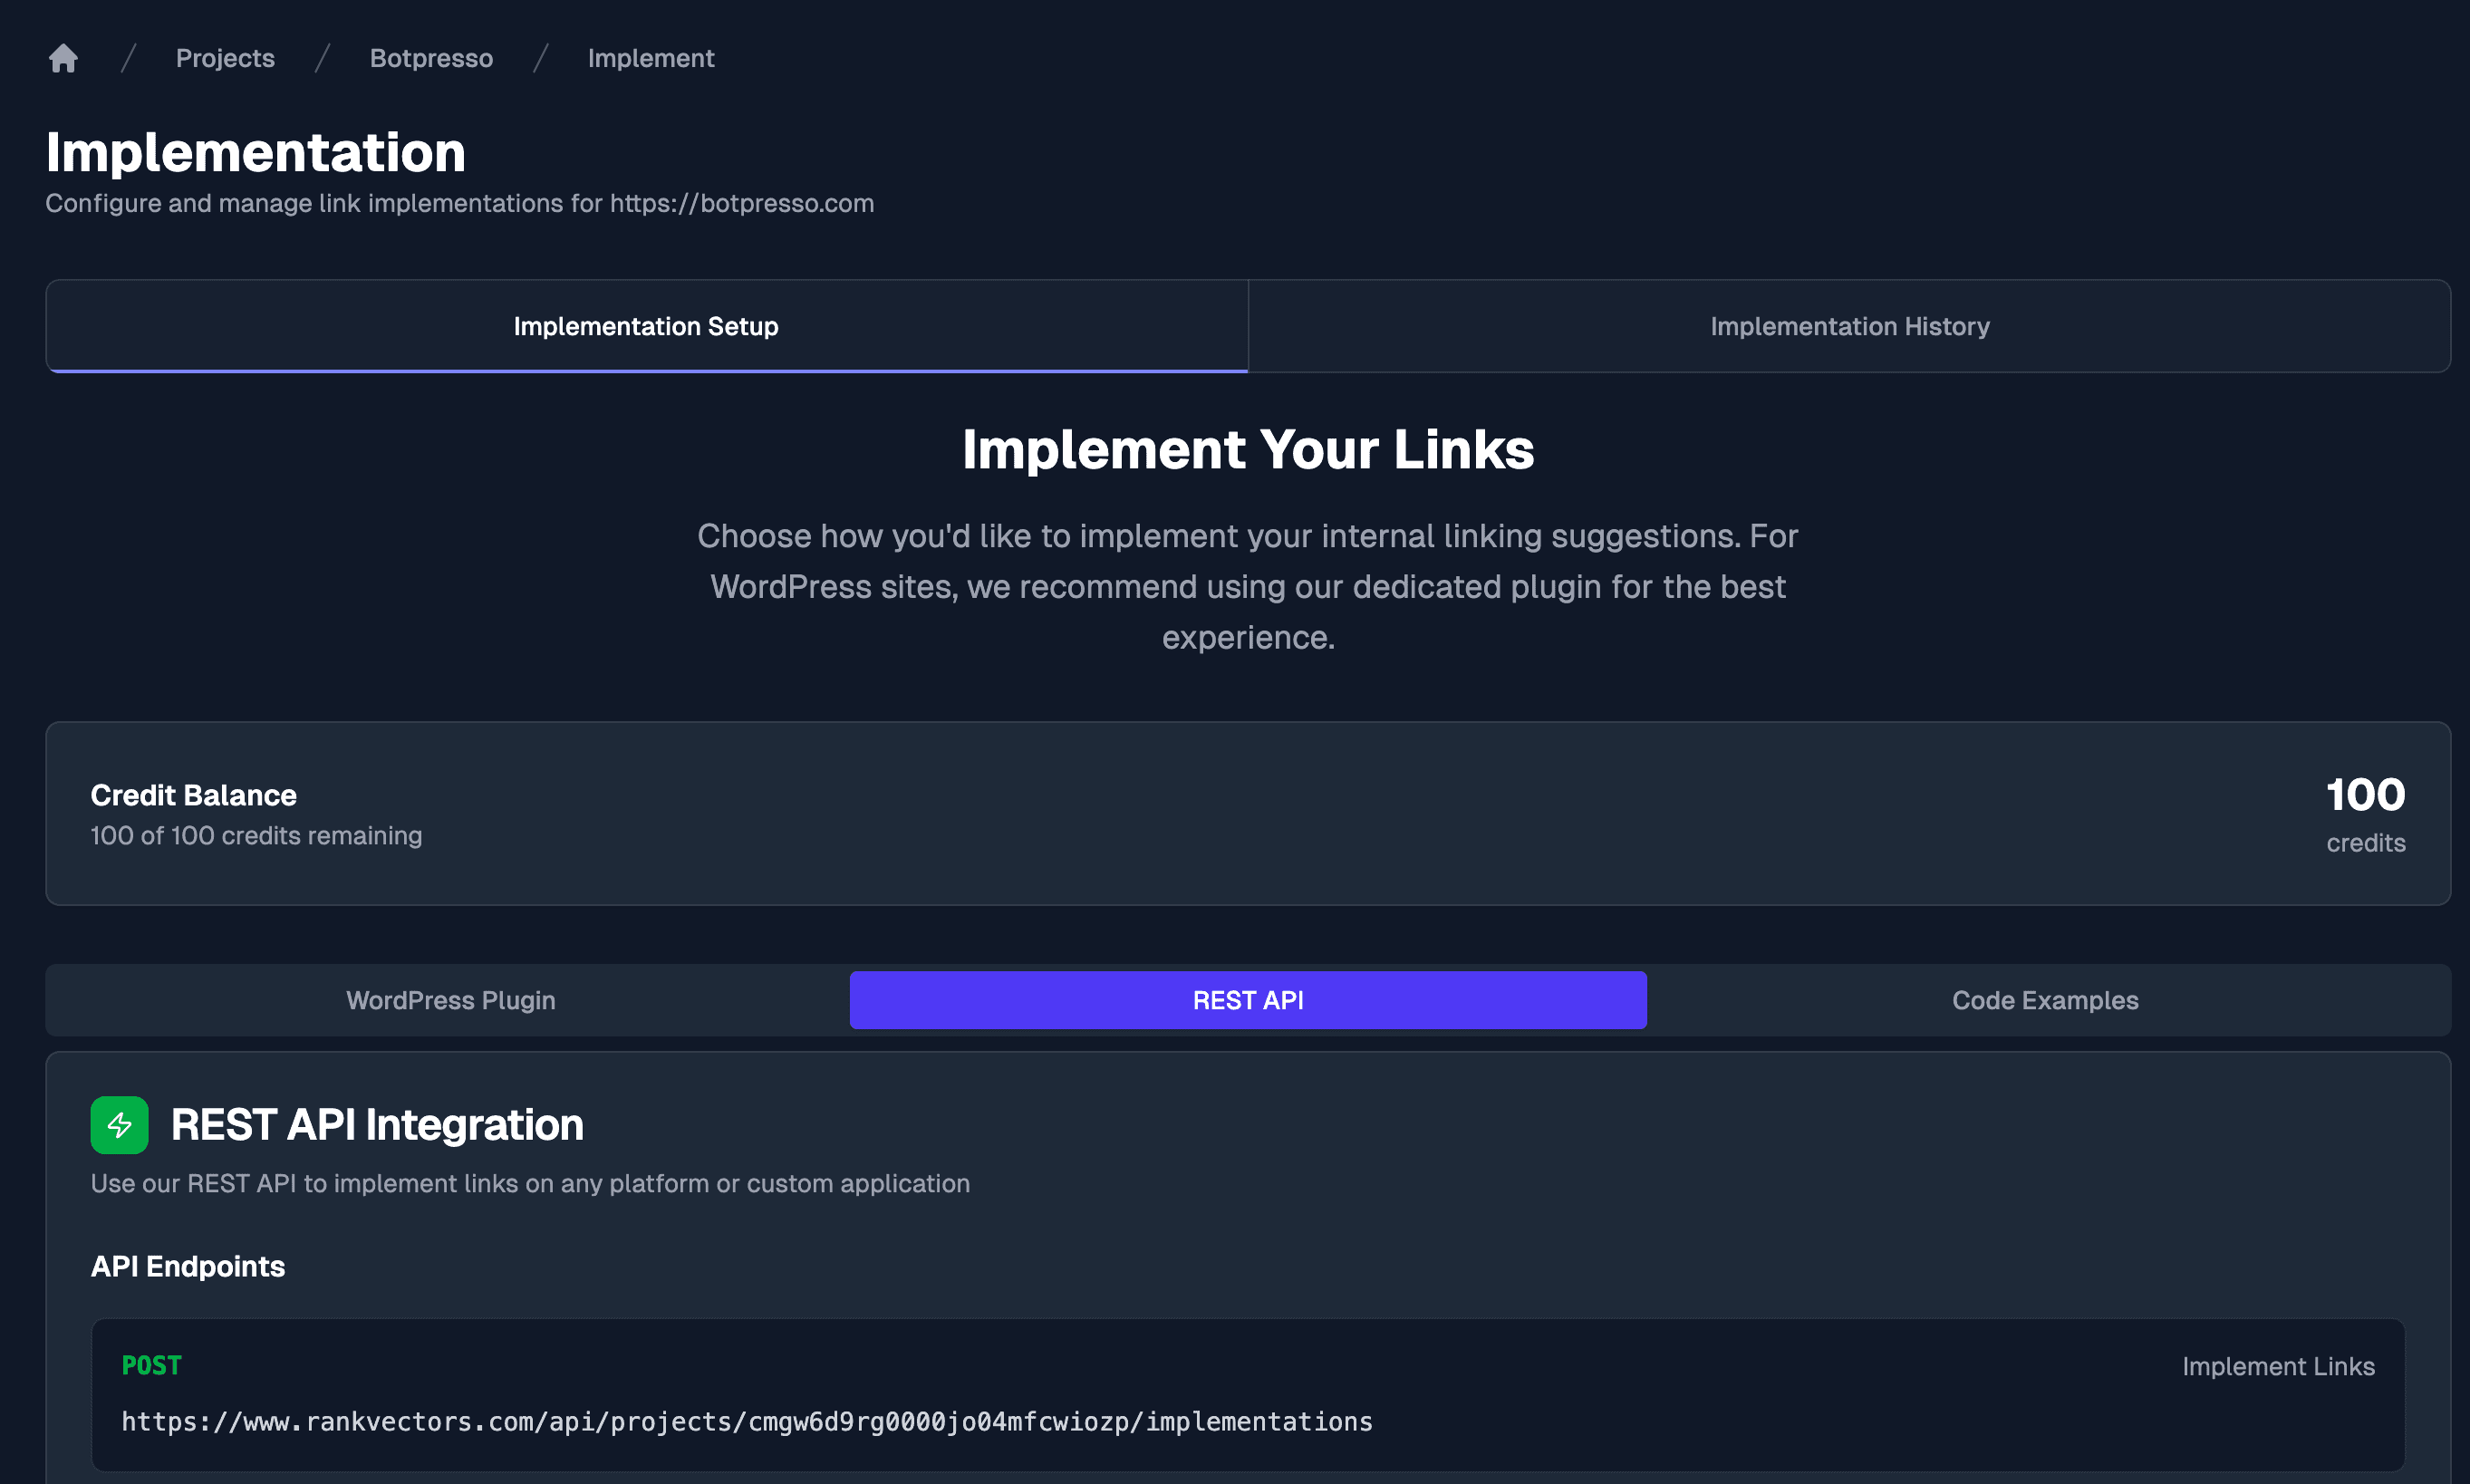Image resolution: width=2470 pixels, height=1484 pixels.
Task: Switch to the WordPress Plugin method
Action: pyautogui.click(x=450, y=999)
